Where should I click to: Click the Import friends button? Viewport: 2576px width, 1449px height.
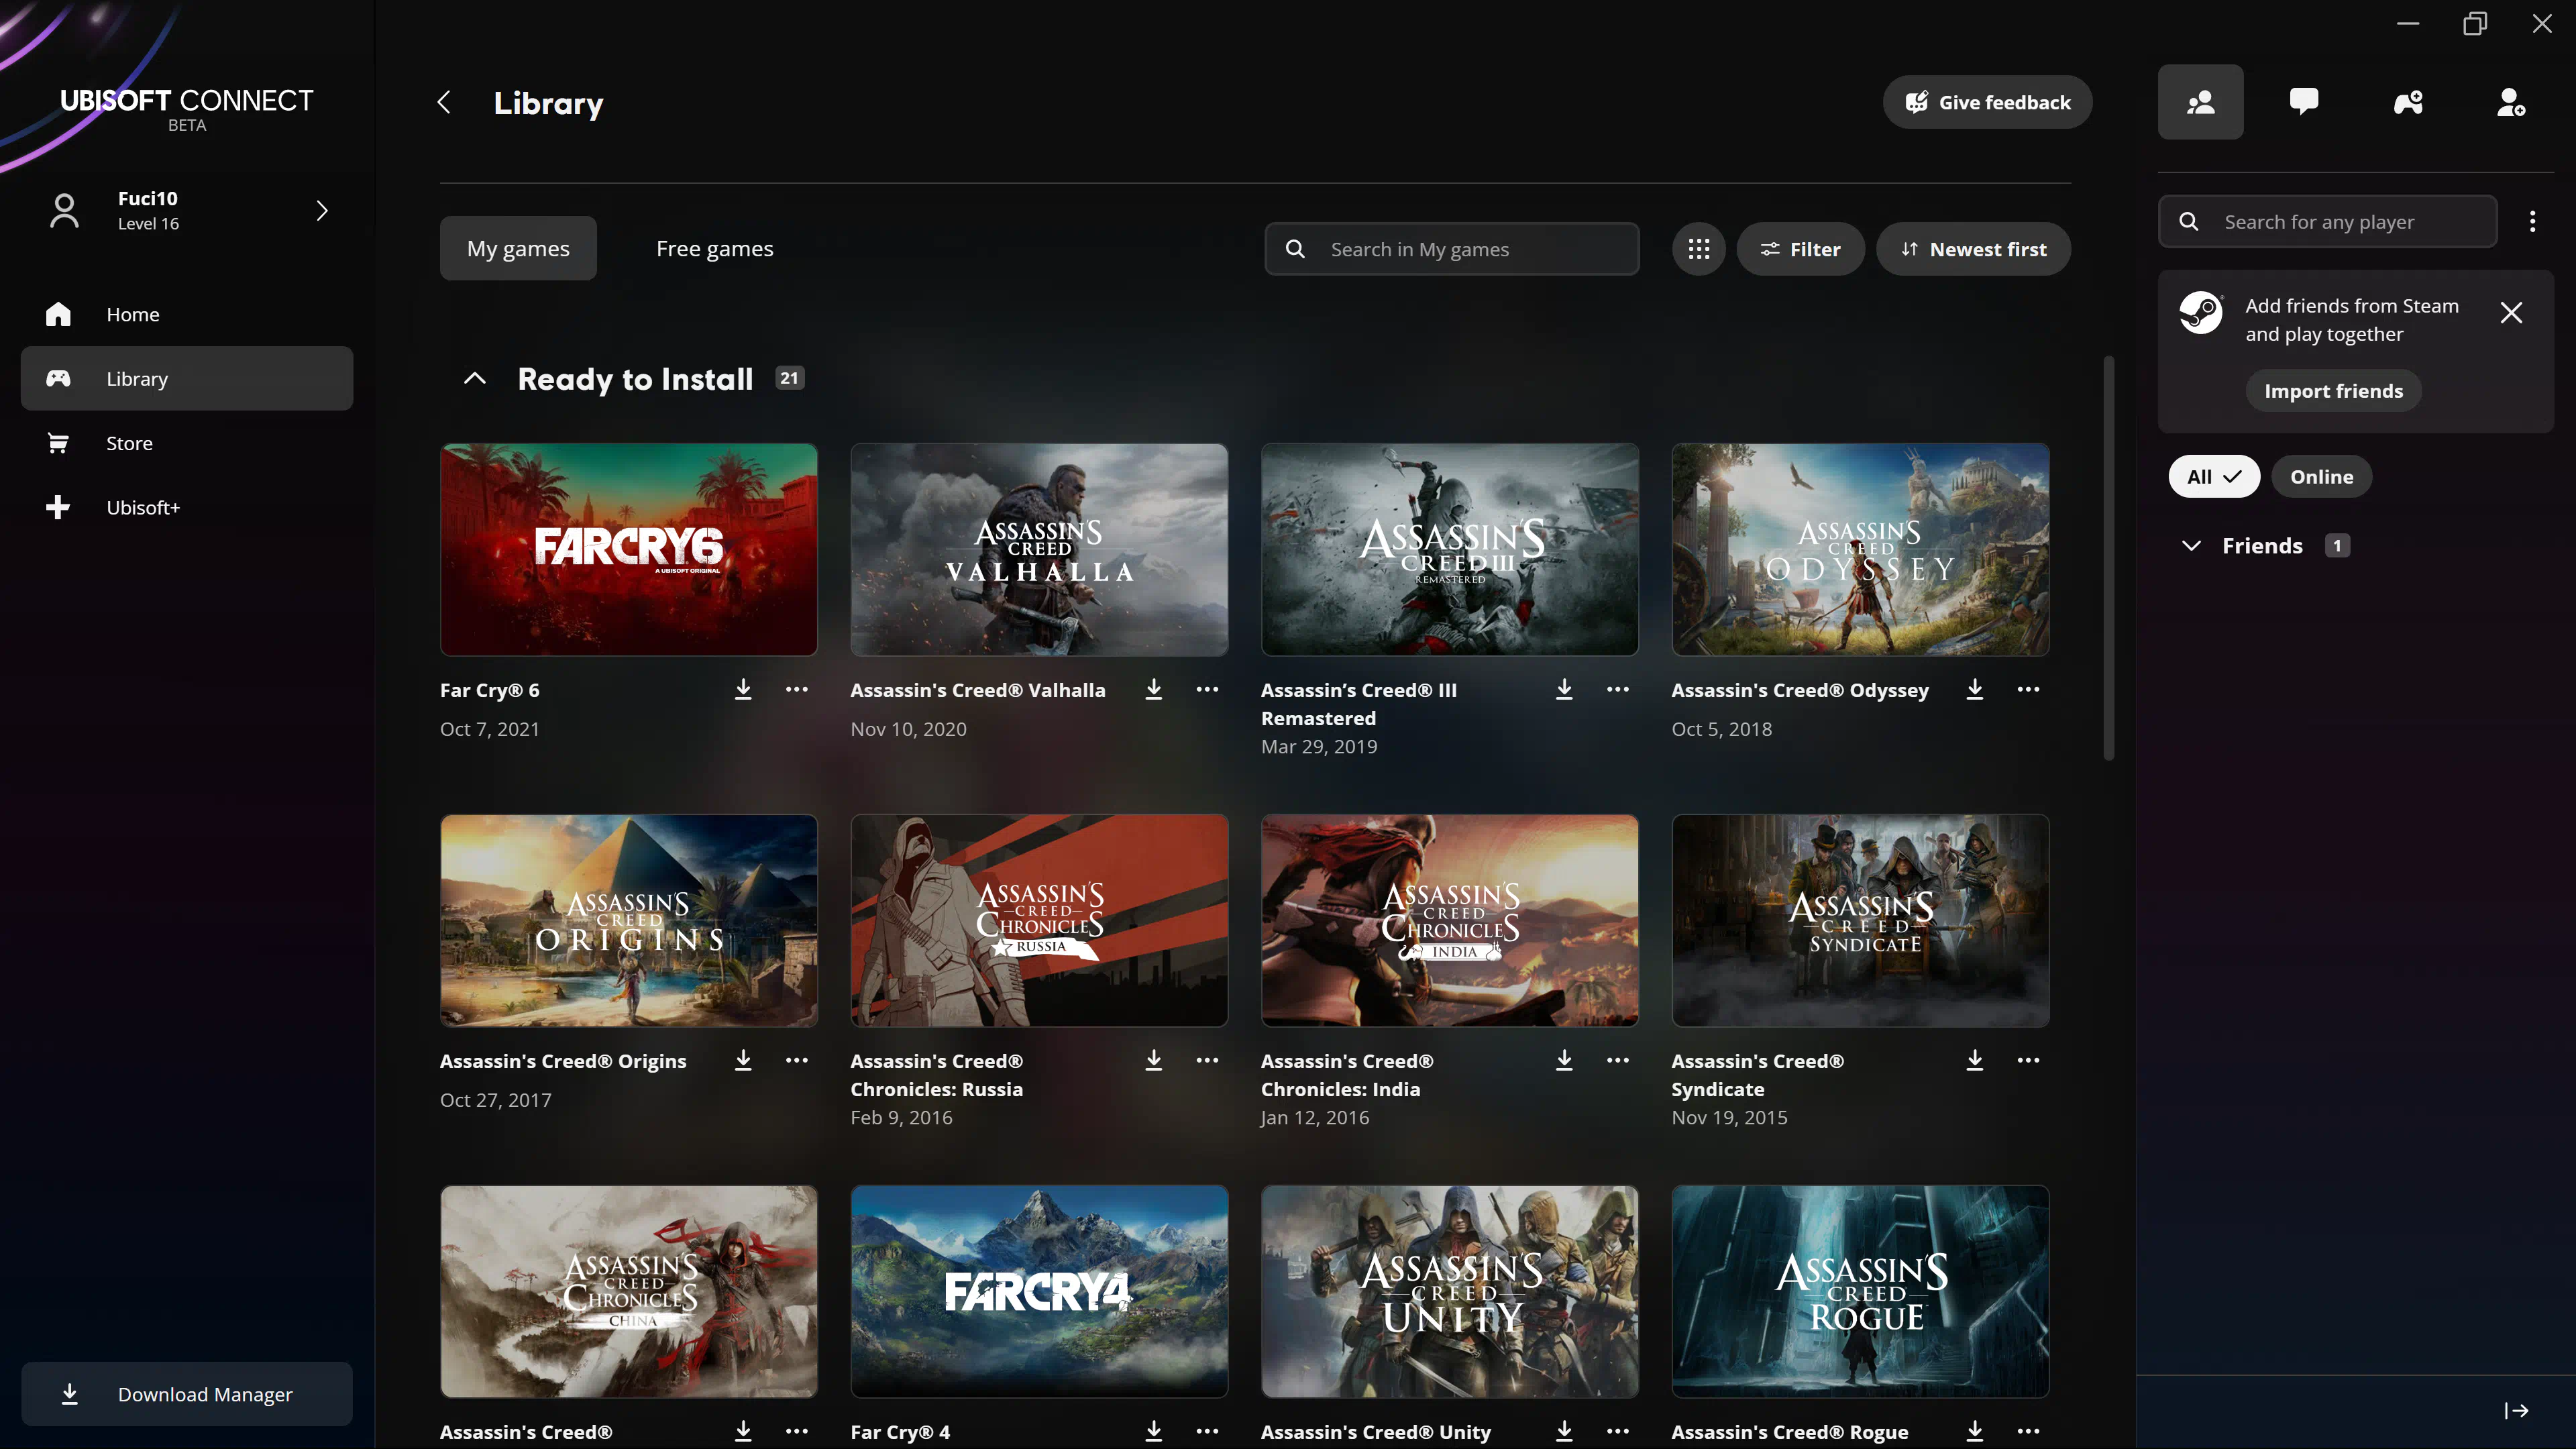click(2333, 391)
